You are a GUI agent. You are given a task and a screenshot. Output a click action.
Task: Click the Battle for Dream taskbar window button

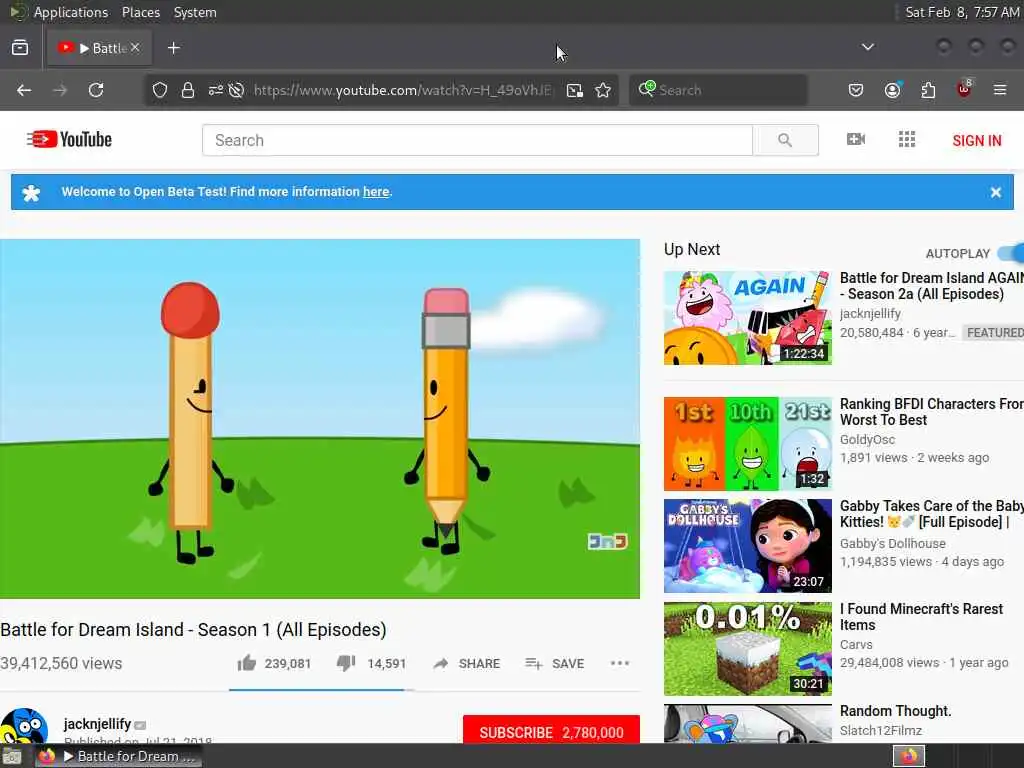pyautogui.click(x=119, y=756)
